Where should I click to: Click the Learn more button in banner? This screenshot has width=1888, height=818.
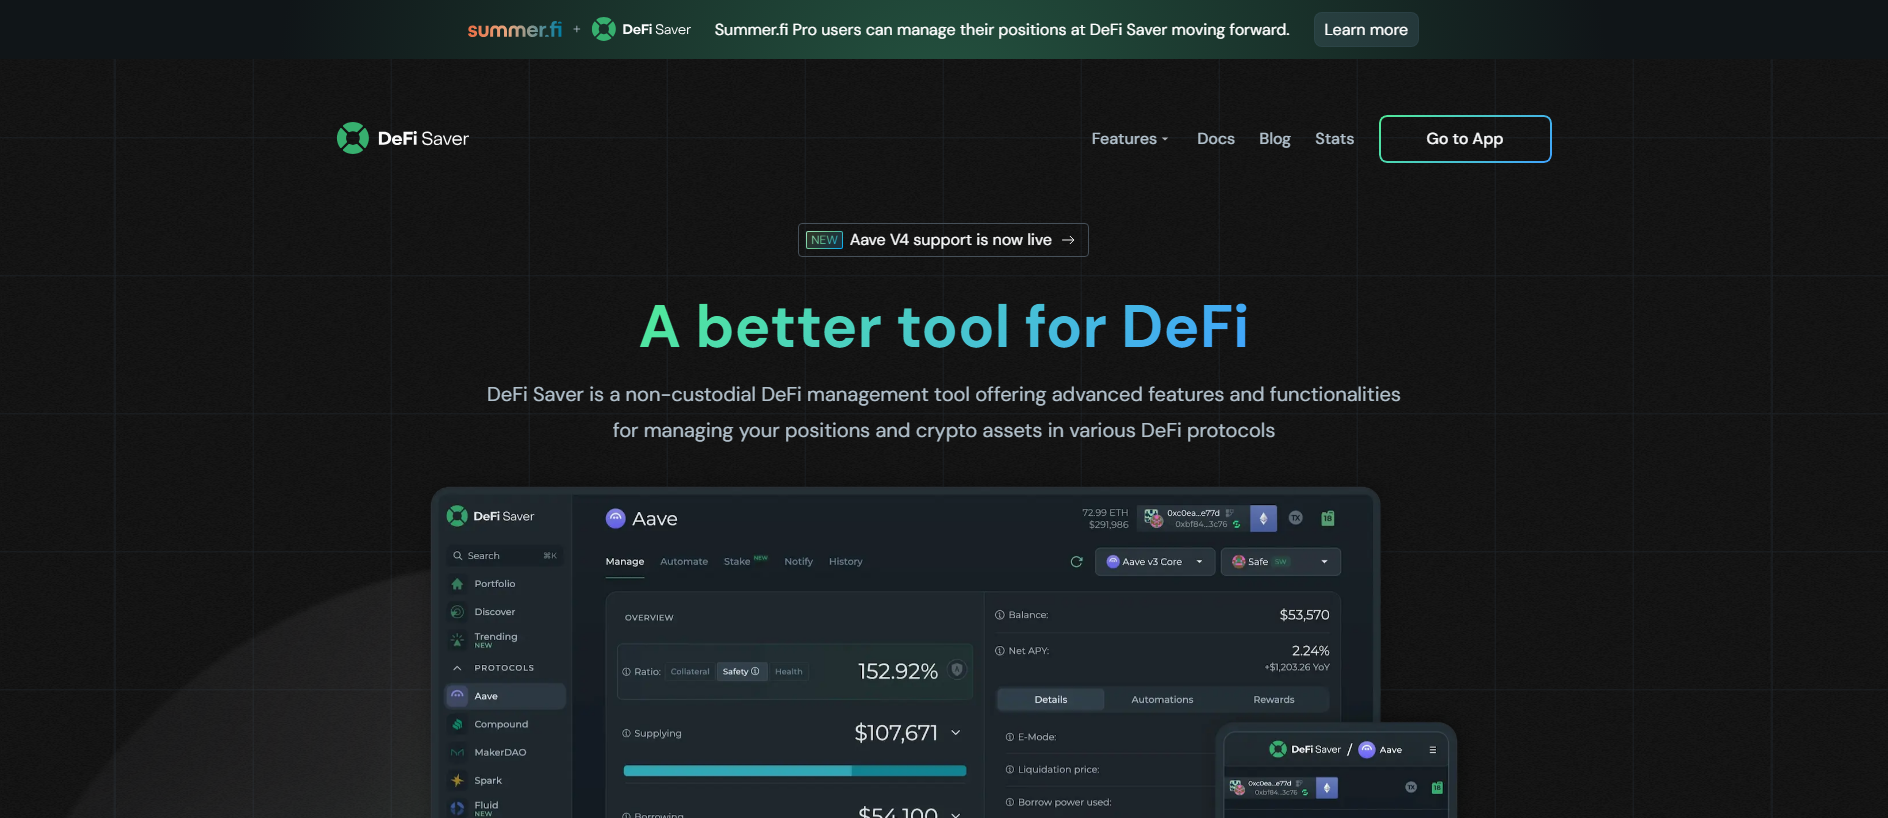(x=1366, y=30)
